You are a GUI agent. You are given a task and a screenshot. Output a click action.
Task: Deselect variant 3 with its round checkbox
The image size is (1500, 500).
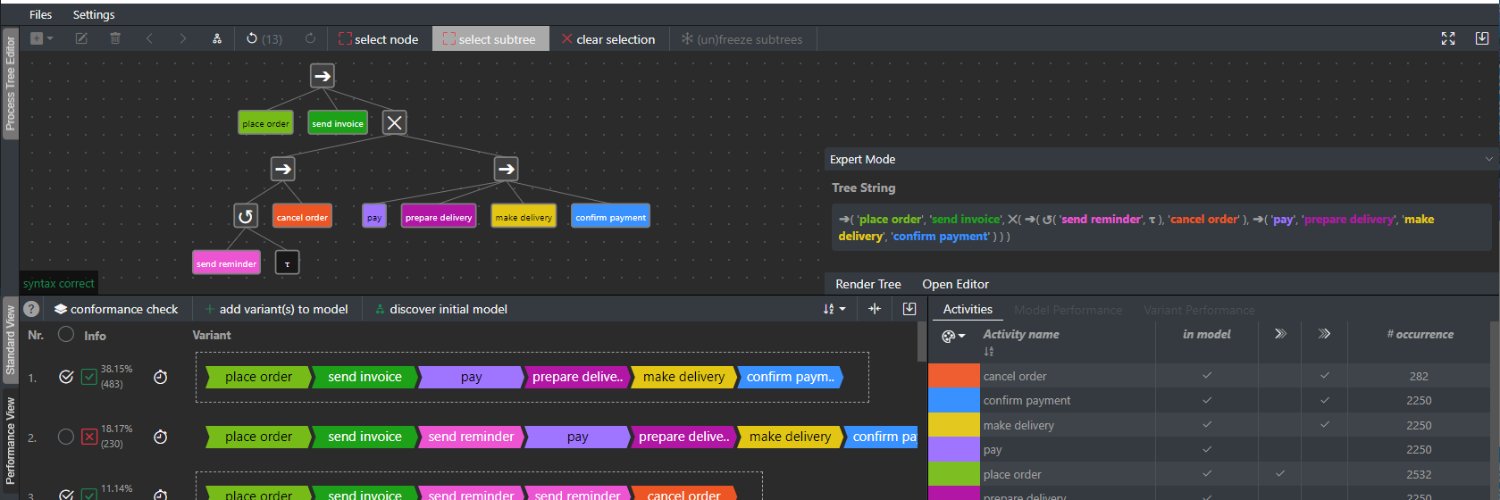tap(66, 495)
